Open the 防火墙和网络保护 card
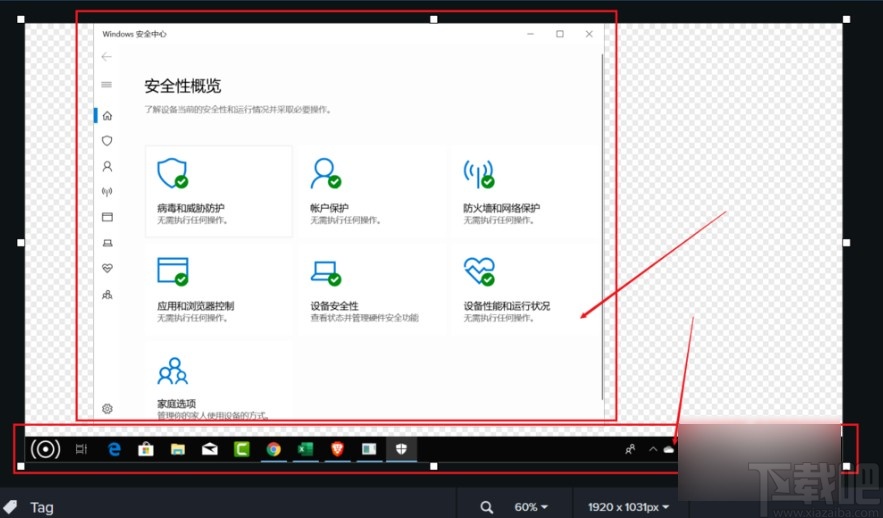 (x=525, y=191)
